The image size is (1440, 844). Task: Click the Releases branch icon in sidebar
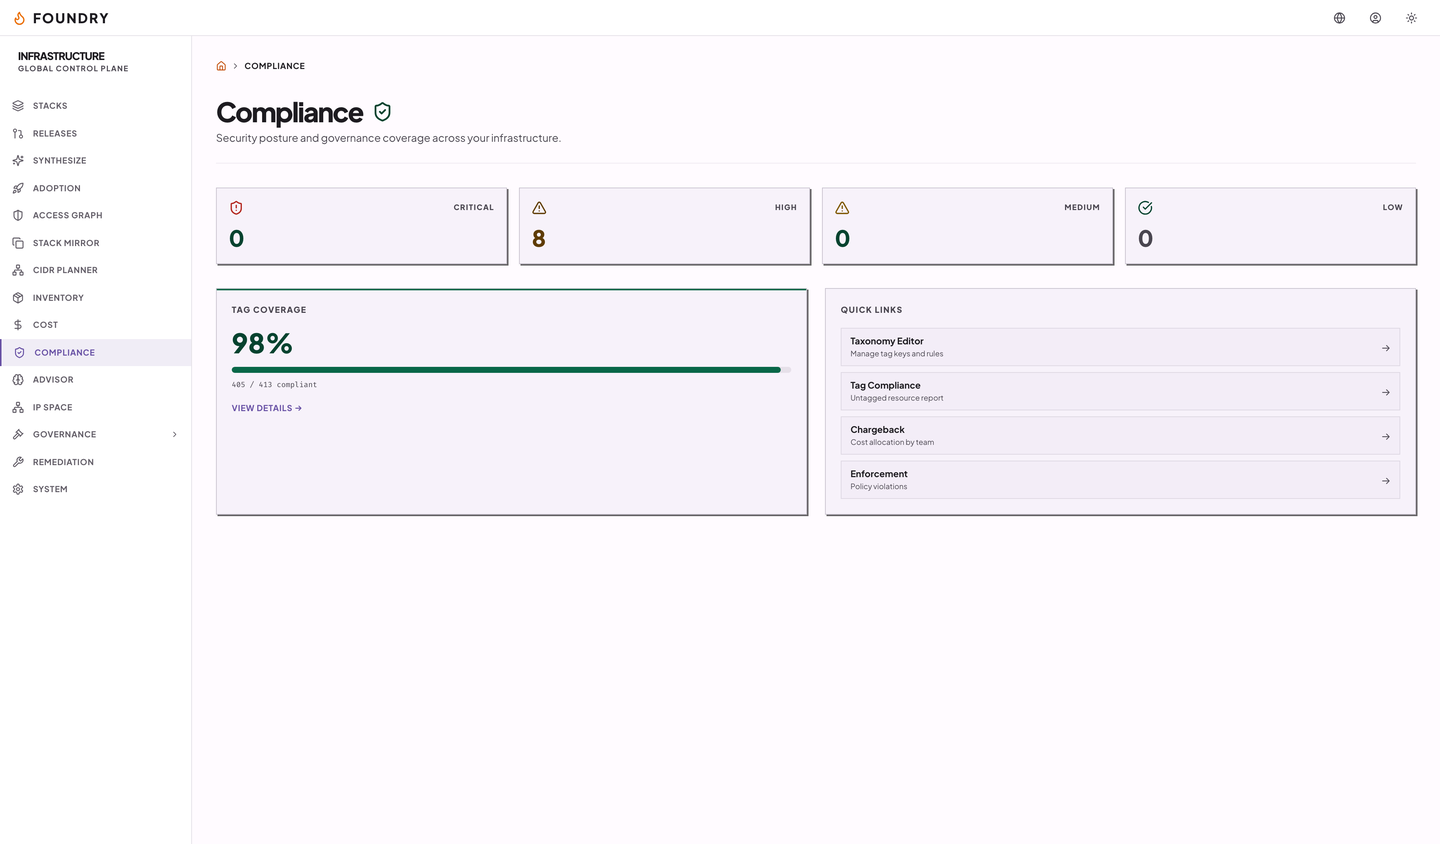tap(18, 133)
